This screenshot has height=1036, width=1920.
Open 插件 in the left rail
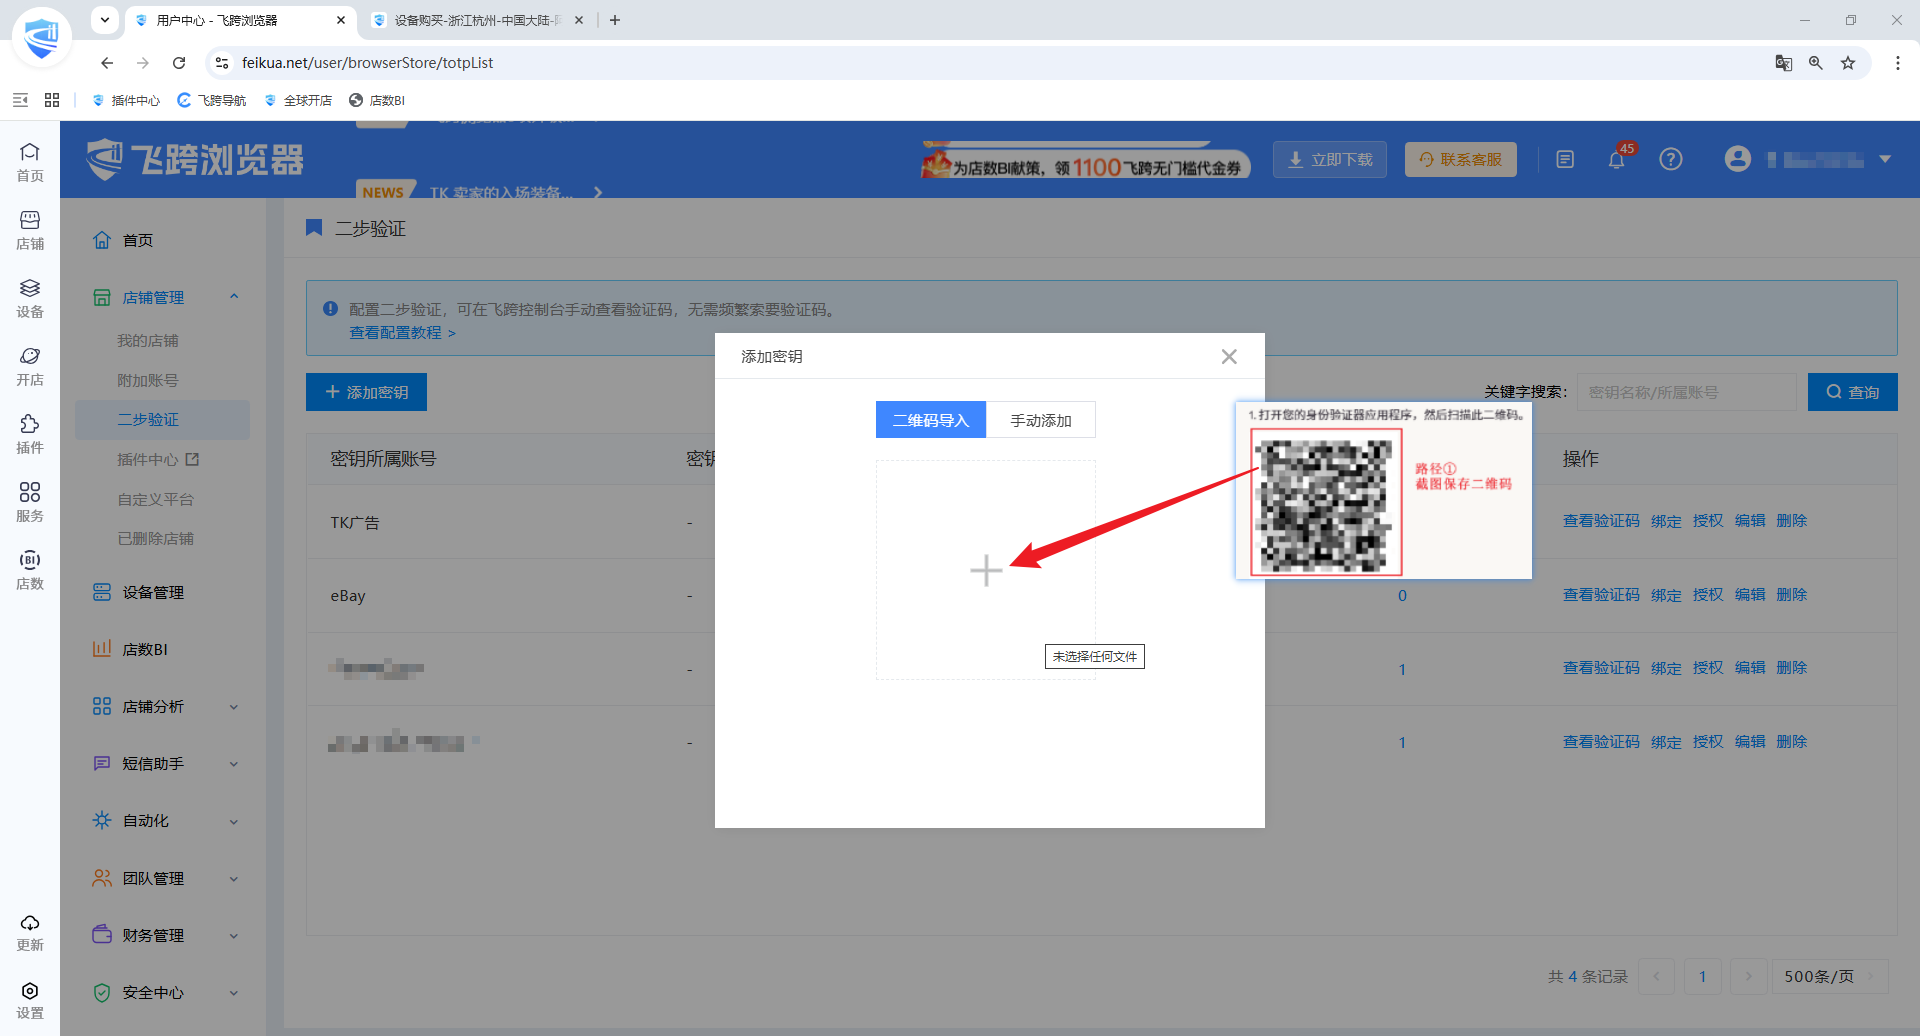pyautogui.click(x=30, y=434)
